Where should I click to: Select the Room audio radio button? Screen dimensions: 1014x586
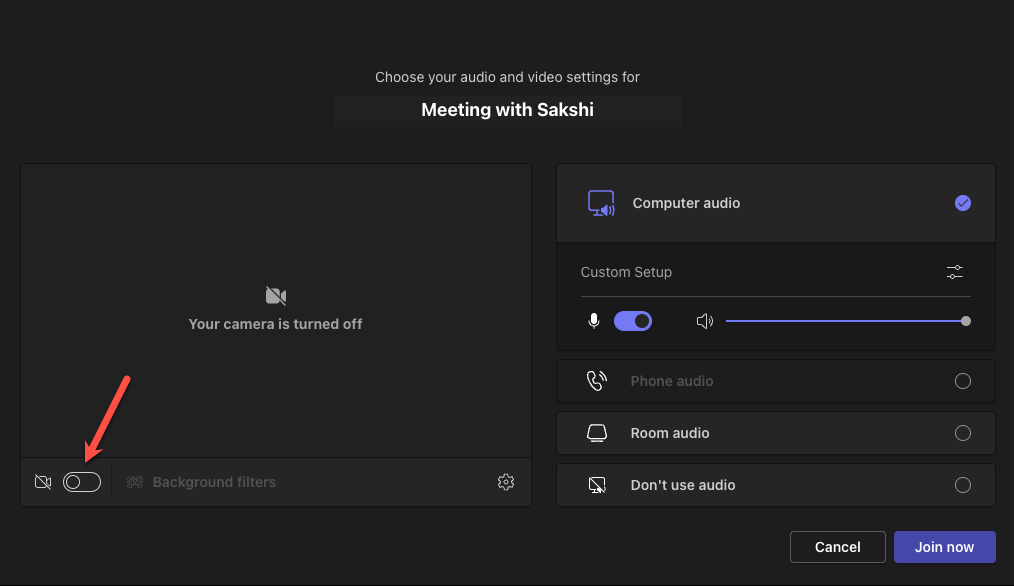click(x=962, y=432)
